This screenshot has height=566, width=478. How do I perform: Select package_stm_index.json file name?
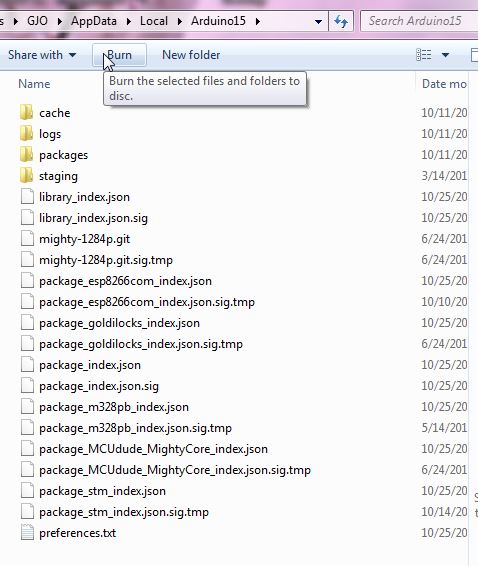click(x=103, y=491)
